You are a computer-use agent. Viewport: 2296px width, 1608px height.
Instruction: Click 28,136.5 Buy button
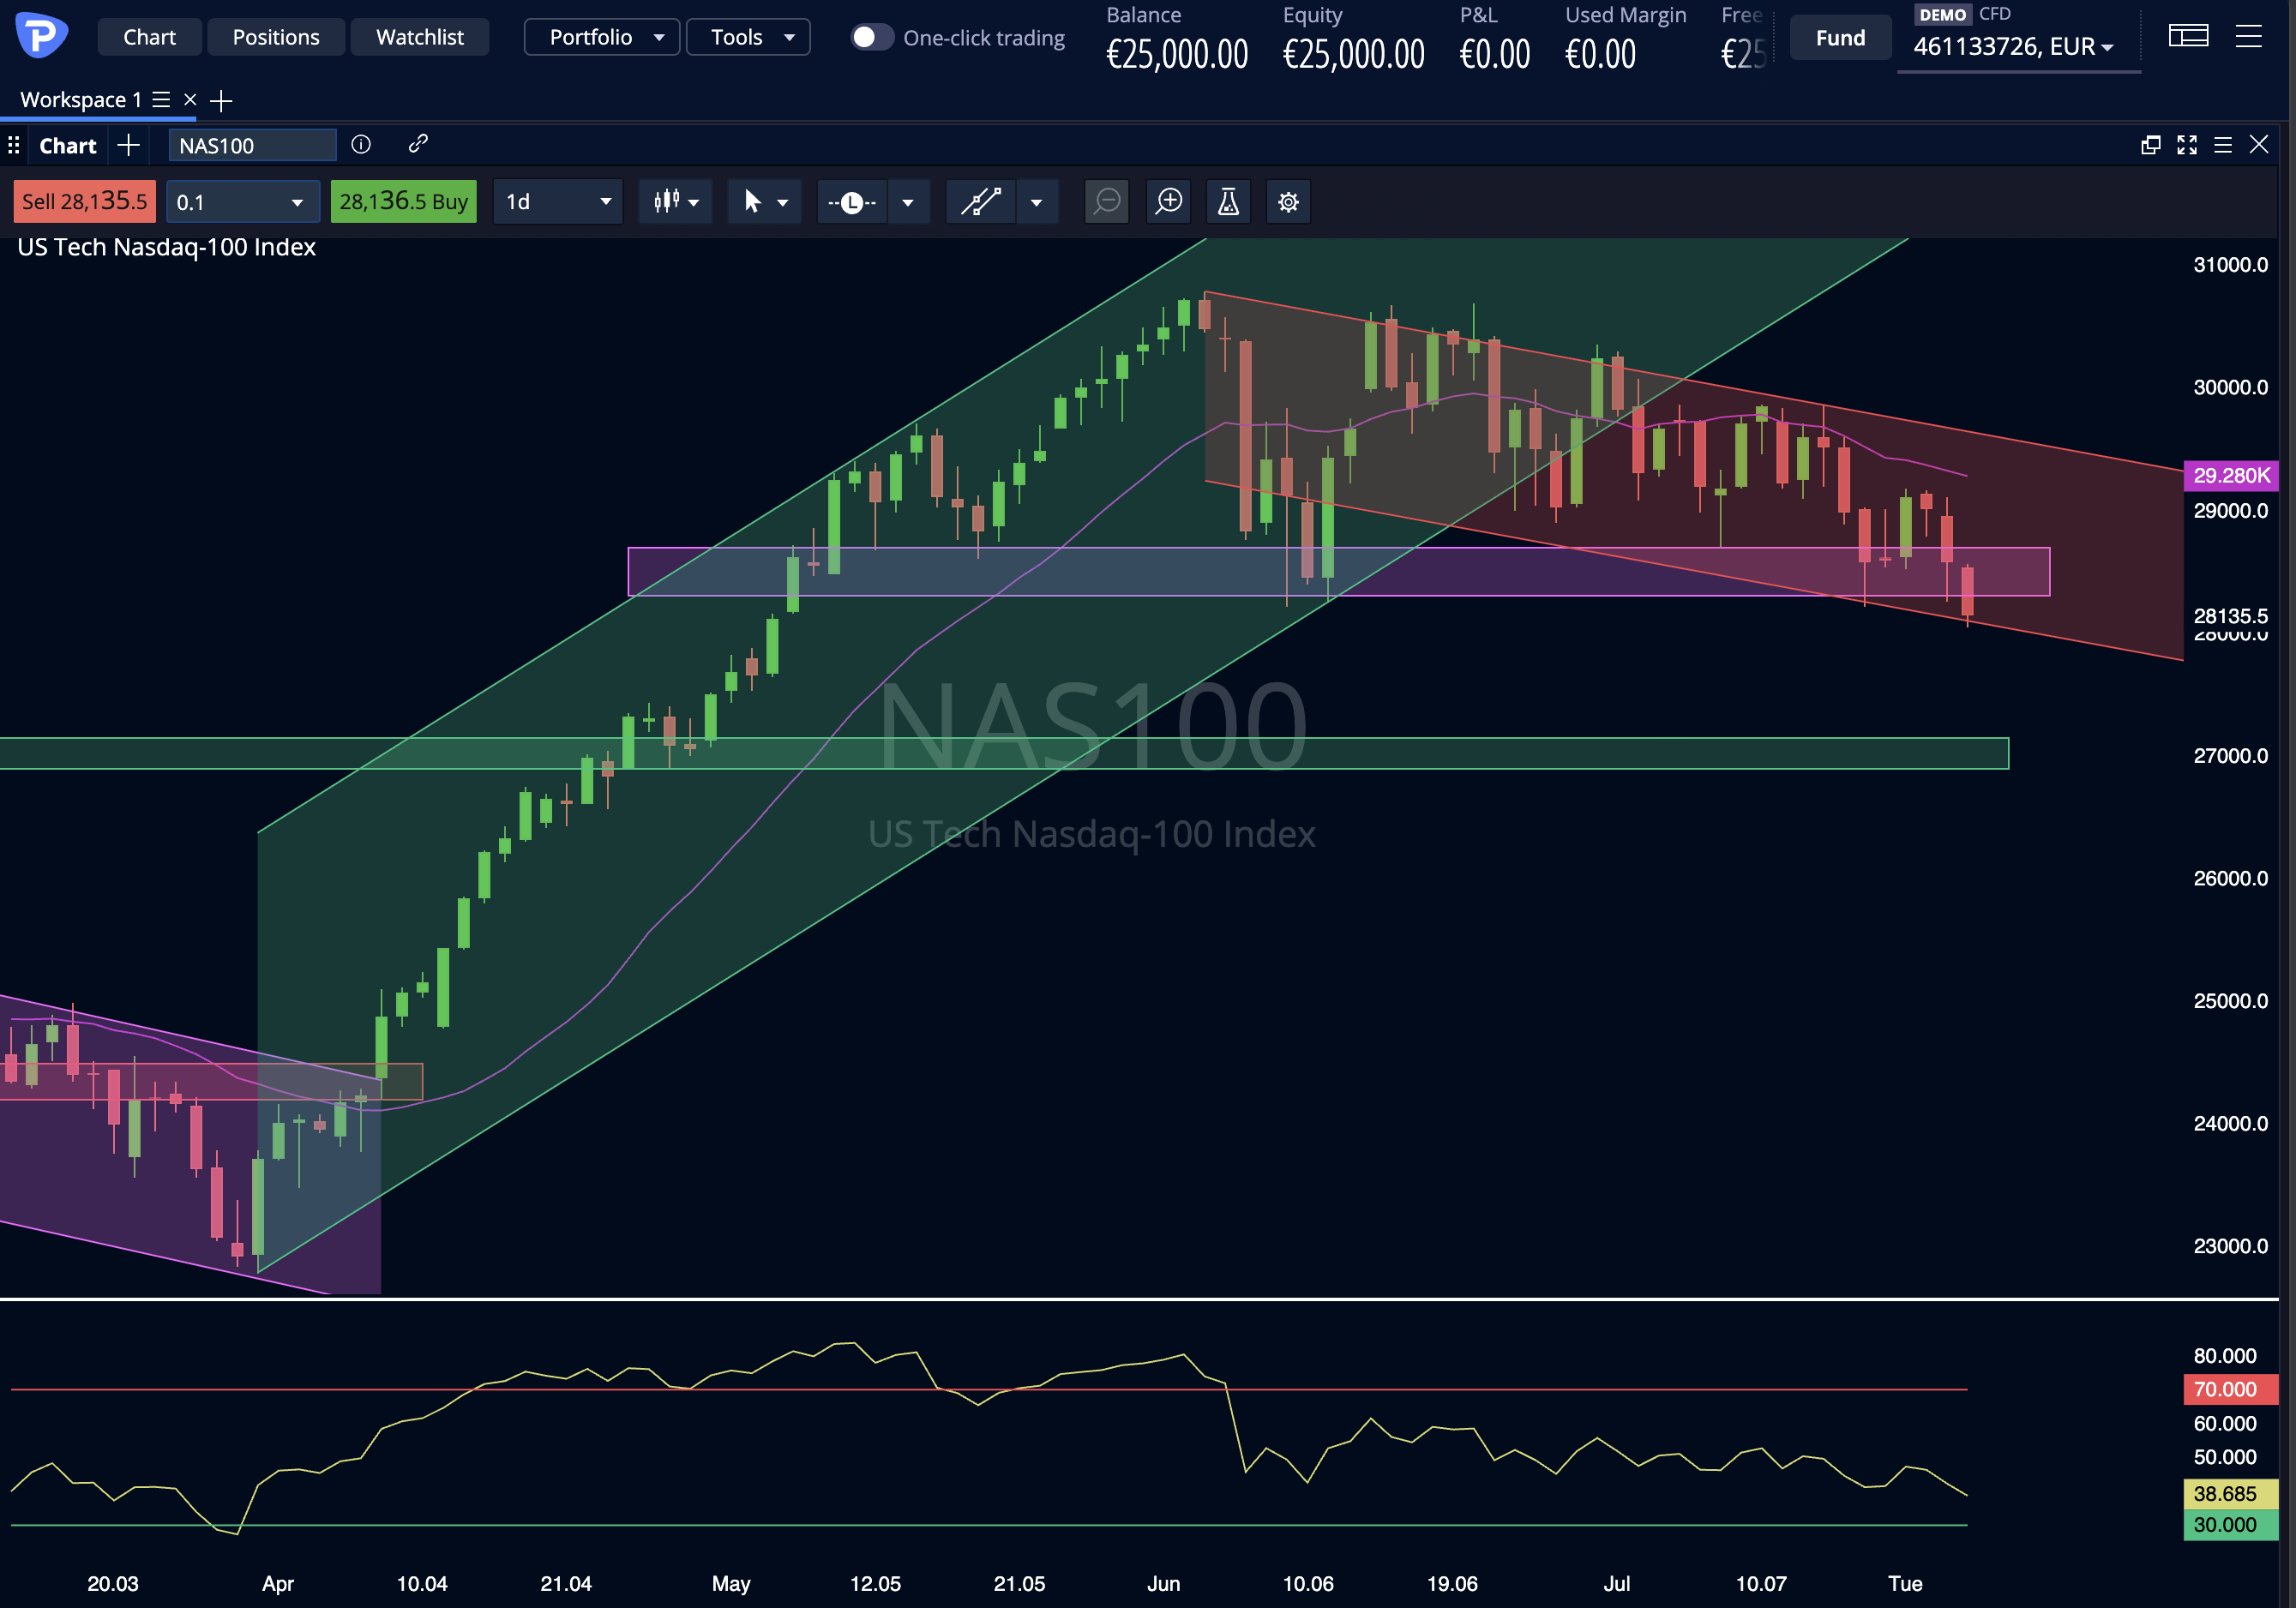pyautogui.click(x=403, y=201)
